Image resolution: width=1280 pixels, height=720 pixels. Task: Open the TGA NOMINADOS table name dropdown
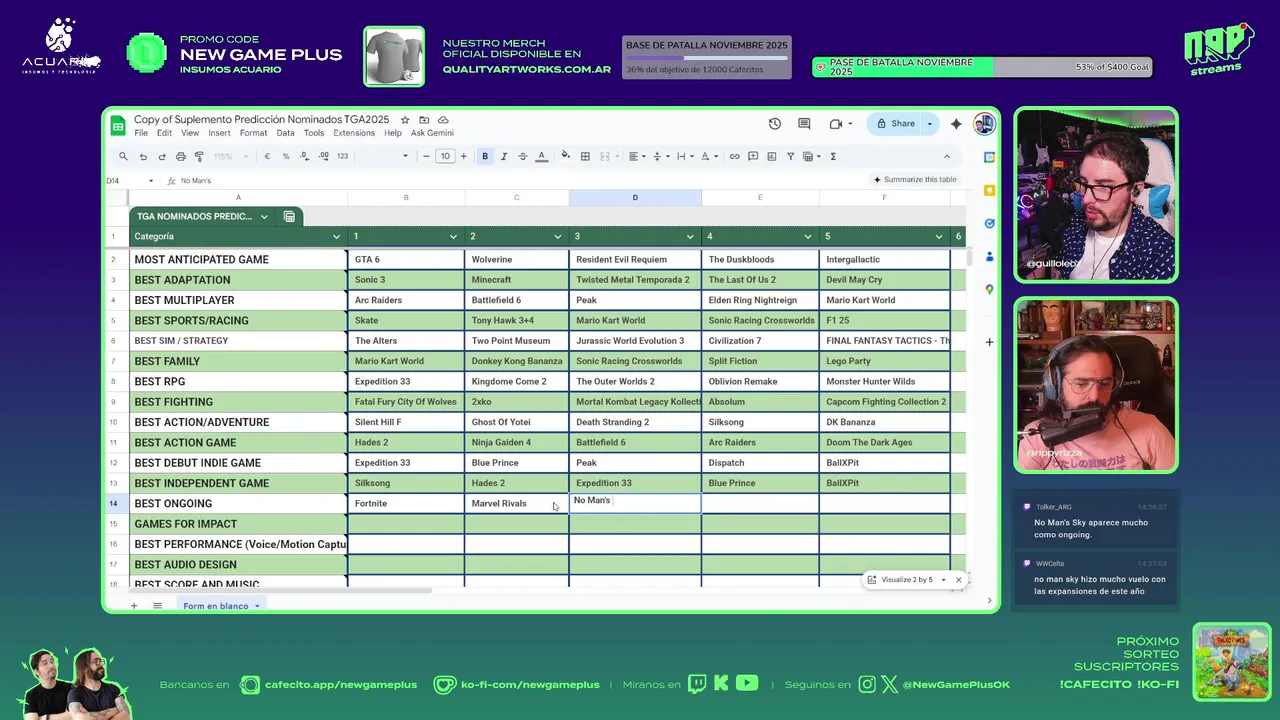(264, 216)
